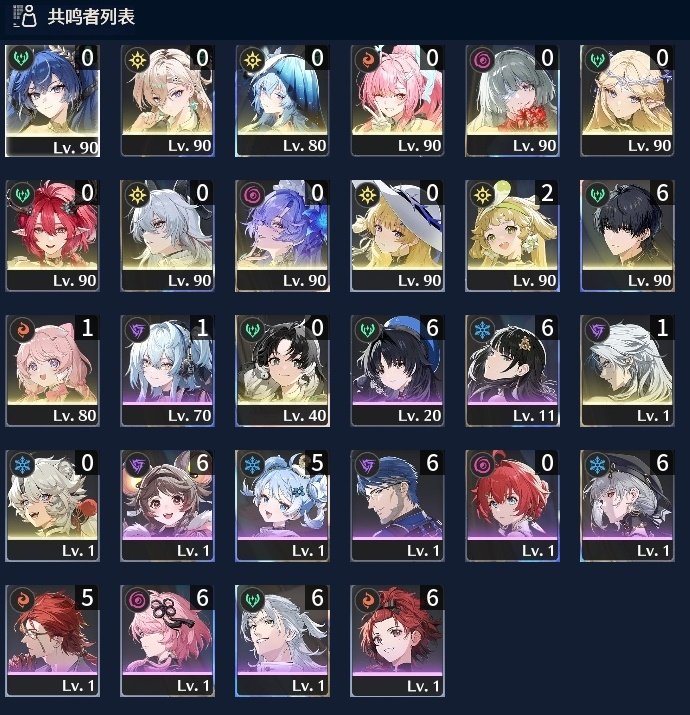Click the 共鸣者列表 title text
Screen dimensions: 690x715
tap(91, 17)
